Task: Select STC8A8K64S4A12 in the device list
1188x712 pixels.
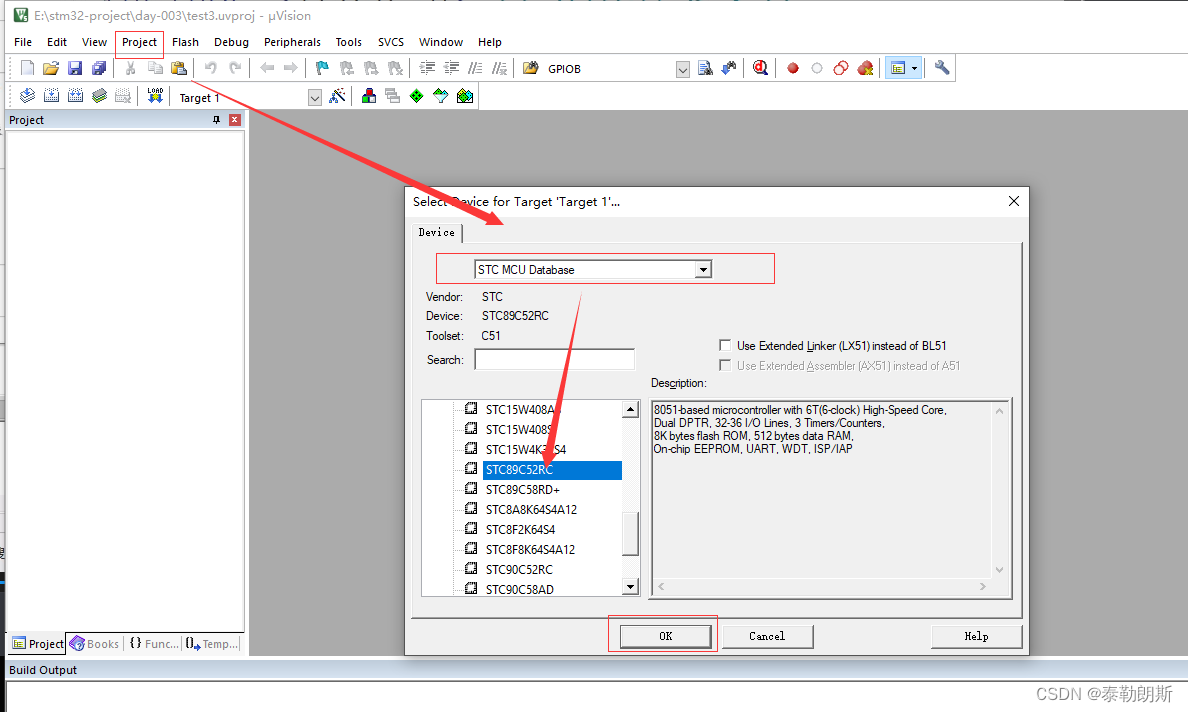Action: coord(531,510)
